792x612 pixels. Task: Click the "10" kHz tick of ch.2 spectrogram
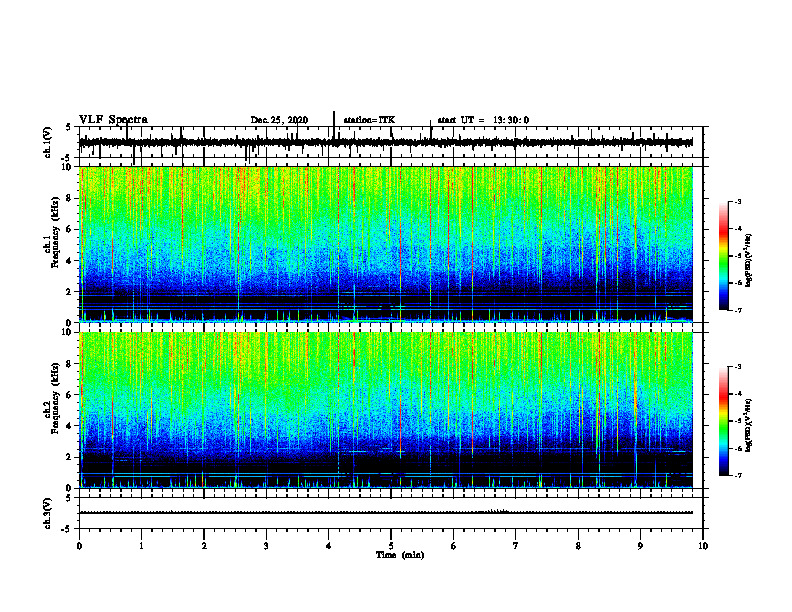coord(68,332)
